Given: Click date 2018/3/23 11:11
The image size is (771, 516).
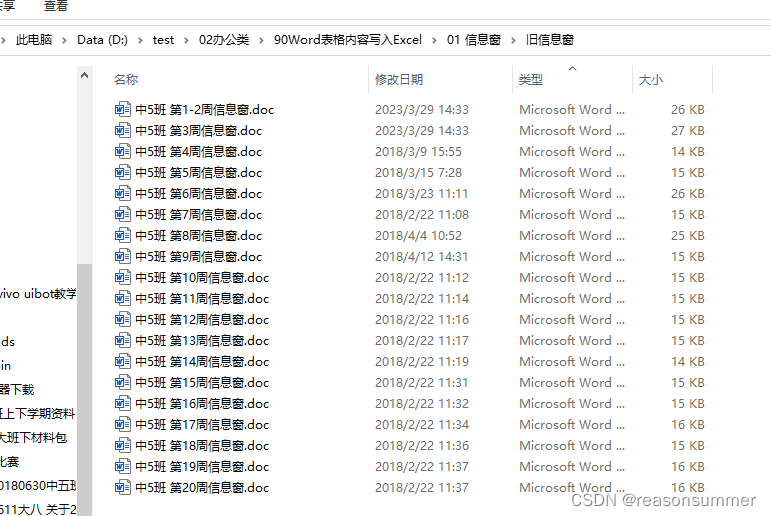Looking at the screenshot, I should (x=421, y=193).
